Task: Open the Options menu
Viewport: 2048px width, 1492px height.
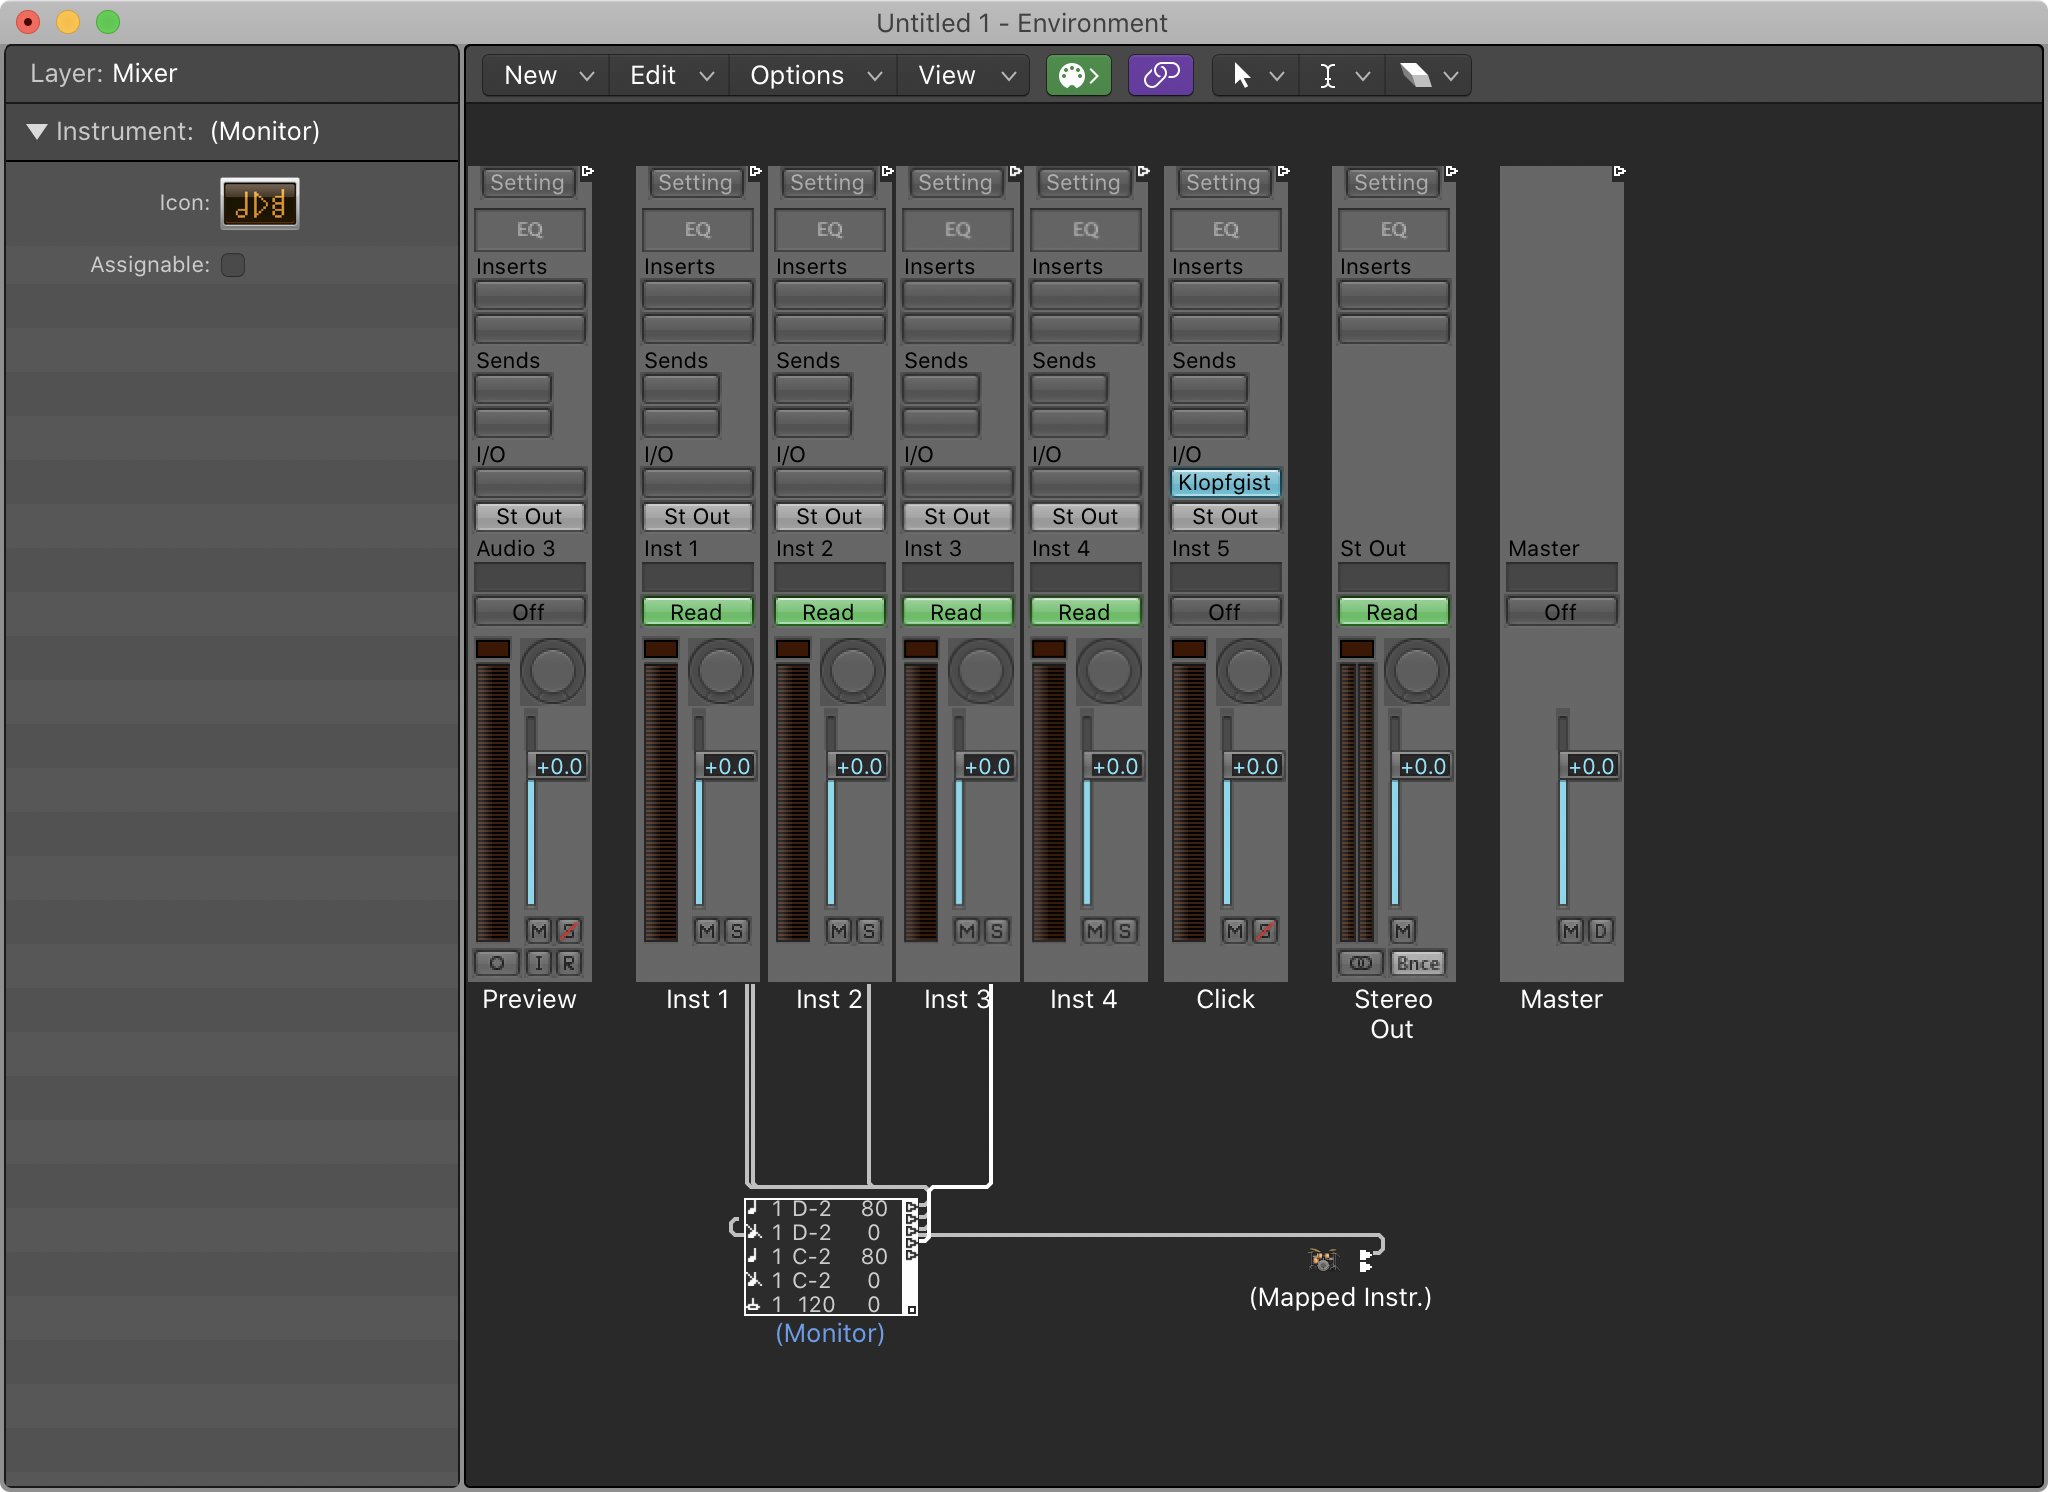Action: pos(815,75)
